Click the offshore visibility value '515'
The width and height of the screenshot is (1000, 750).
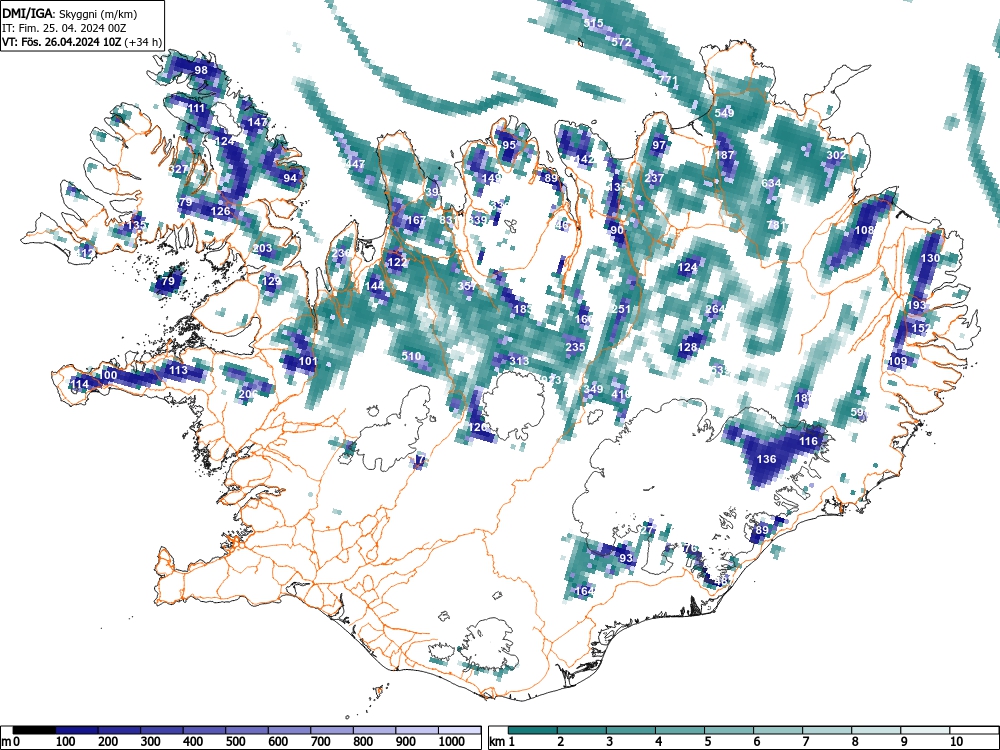[593, 23]
